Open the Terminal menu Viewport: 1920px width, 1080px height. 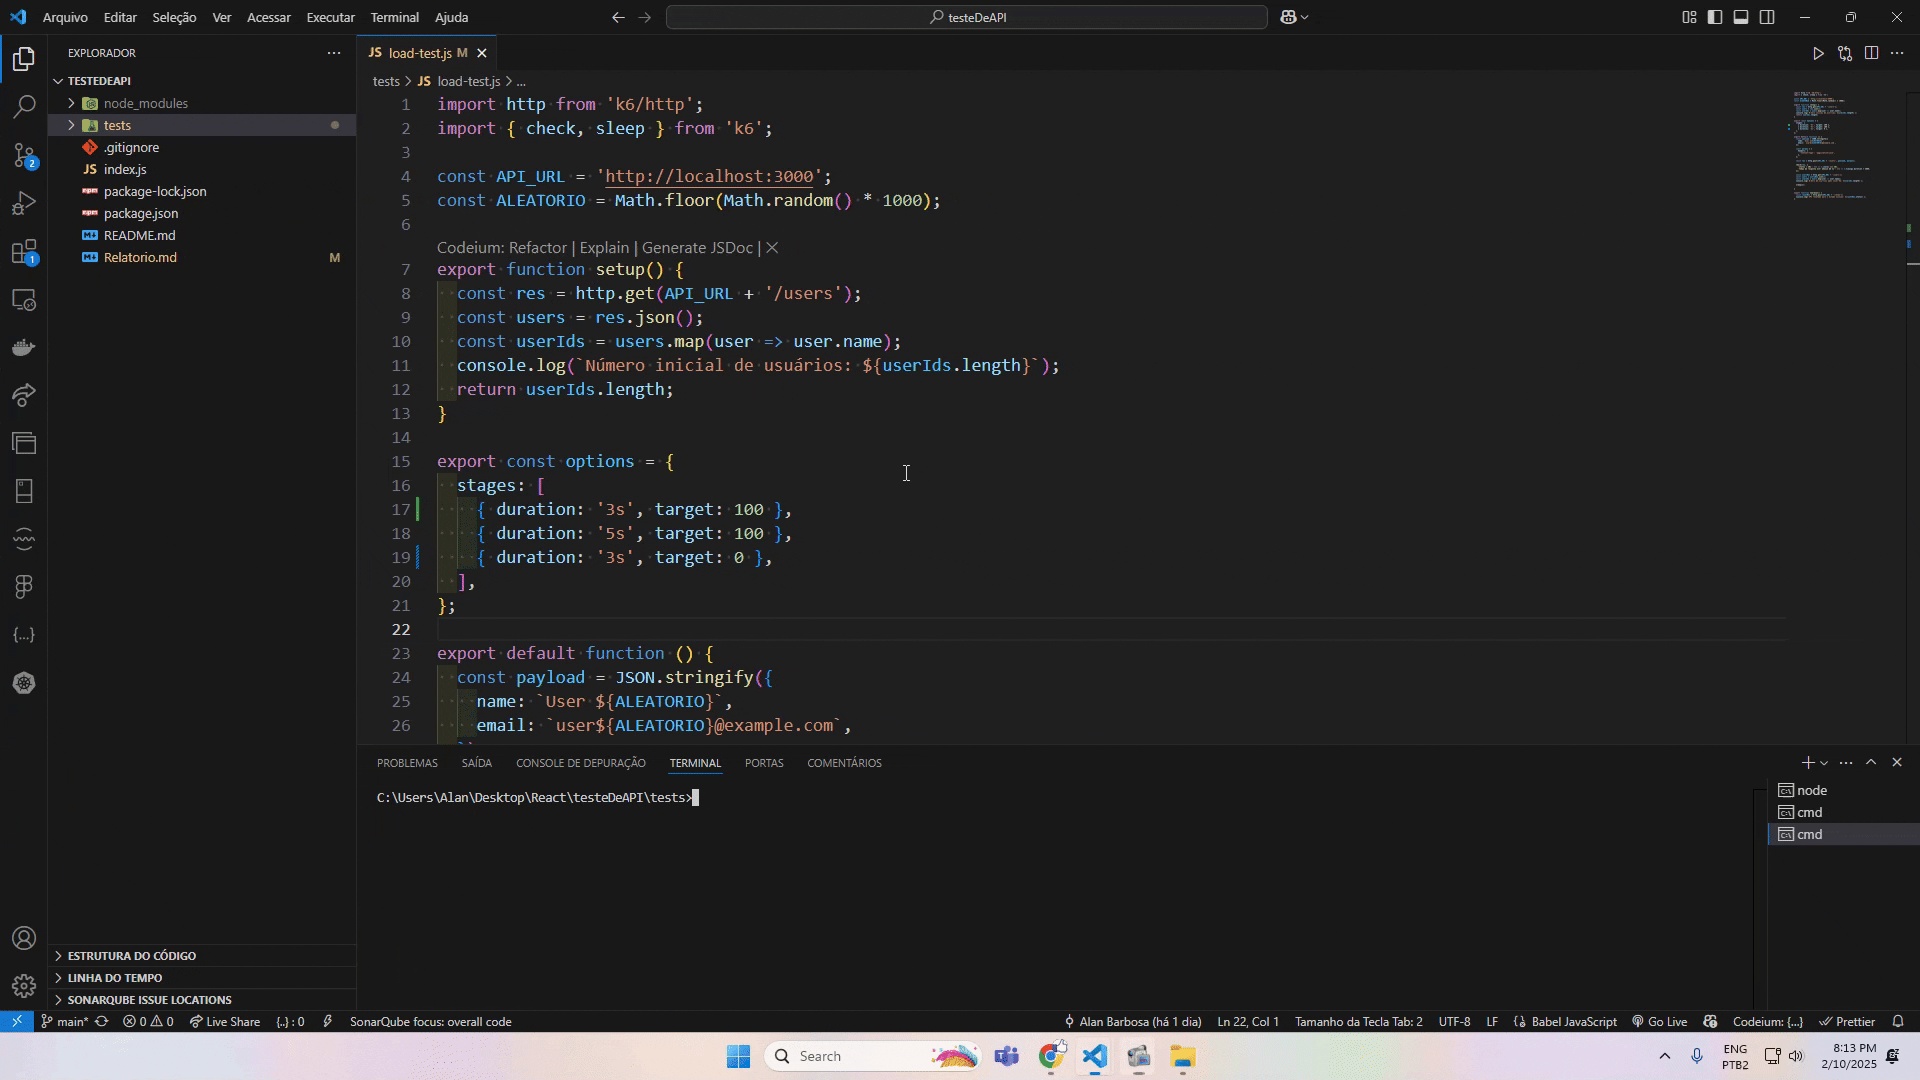tap(394, 17)
